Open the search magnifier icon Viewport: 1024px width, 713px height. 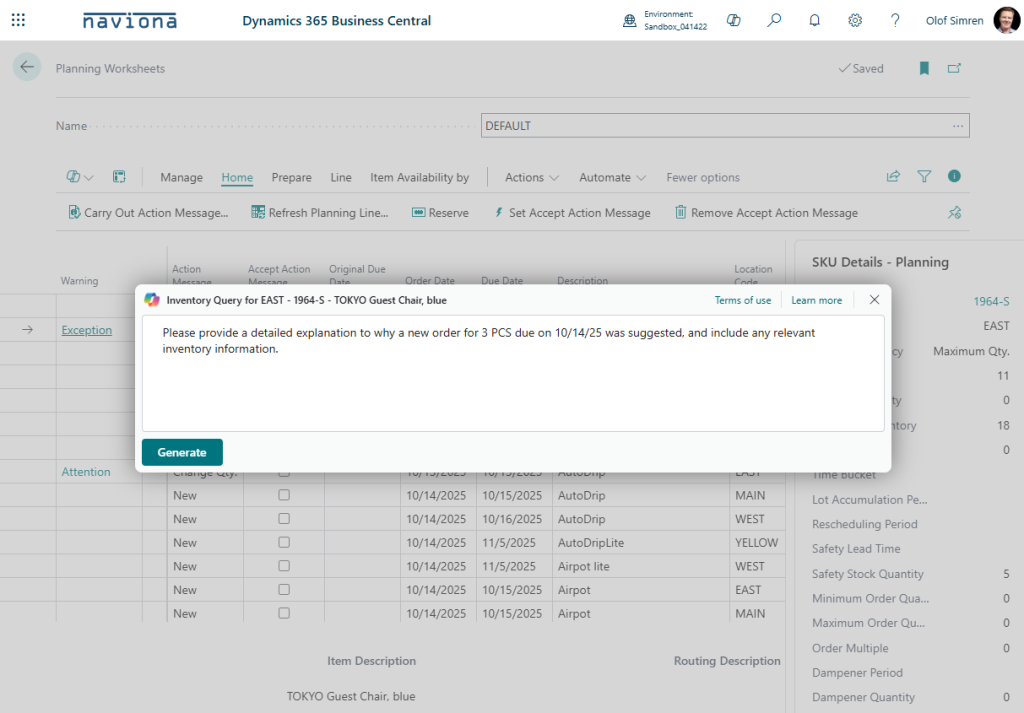[774, 20]
